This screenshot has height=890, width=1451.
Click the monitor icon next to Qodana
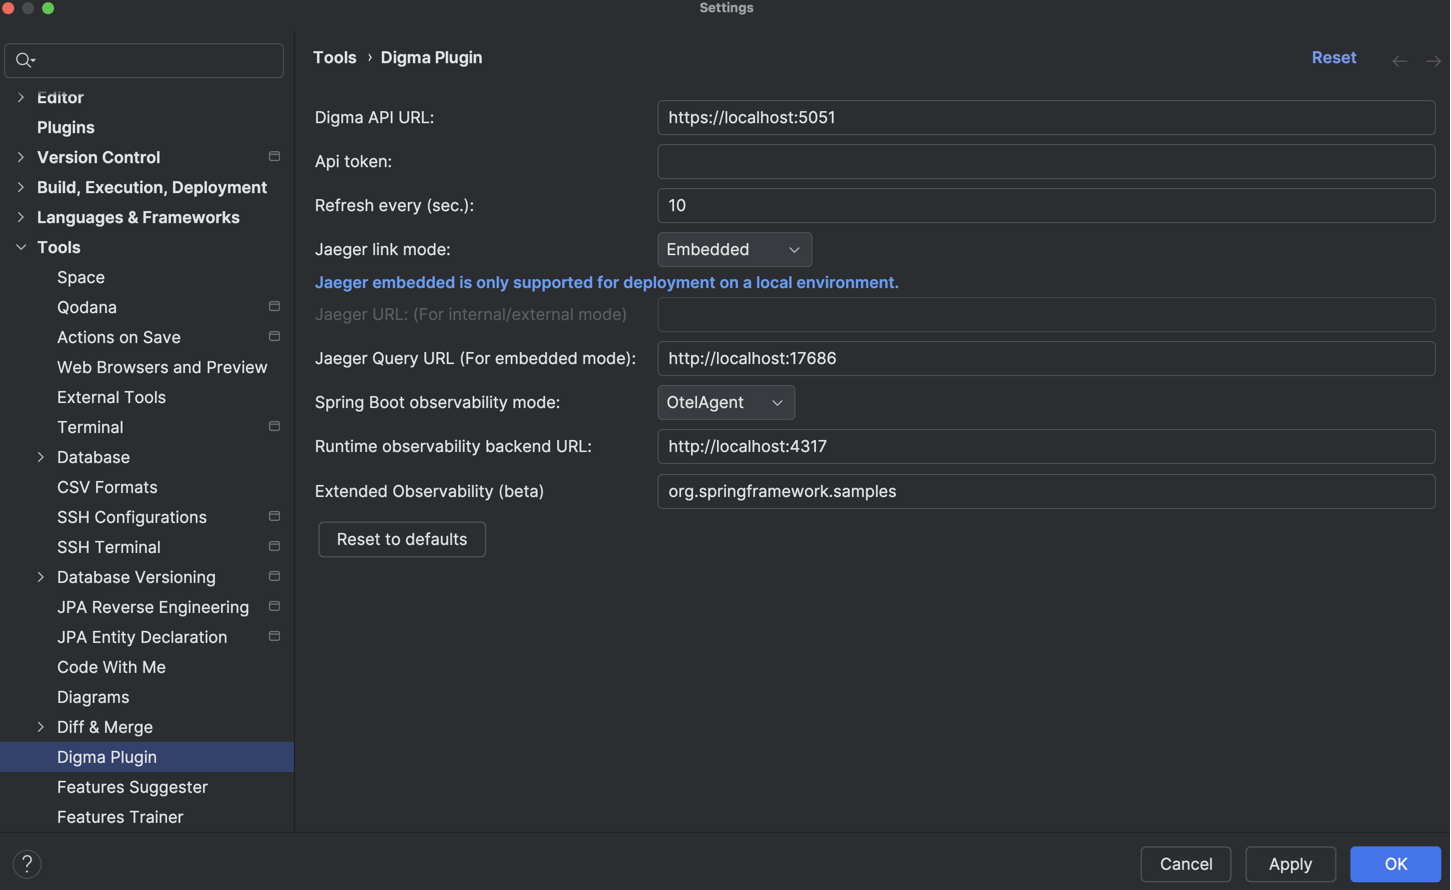pos(274,306)
